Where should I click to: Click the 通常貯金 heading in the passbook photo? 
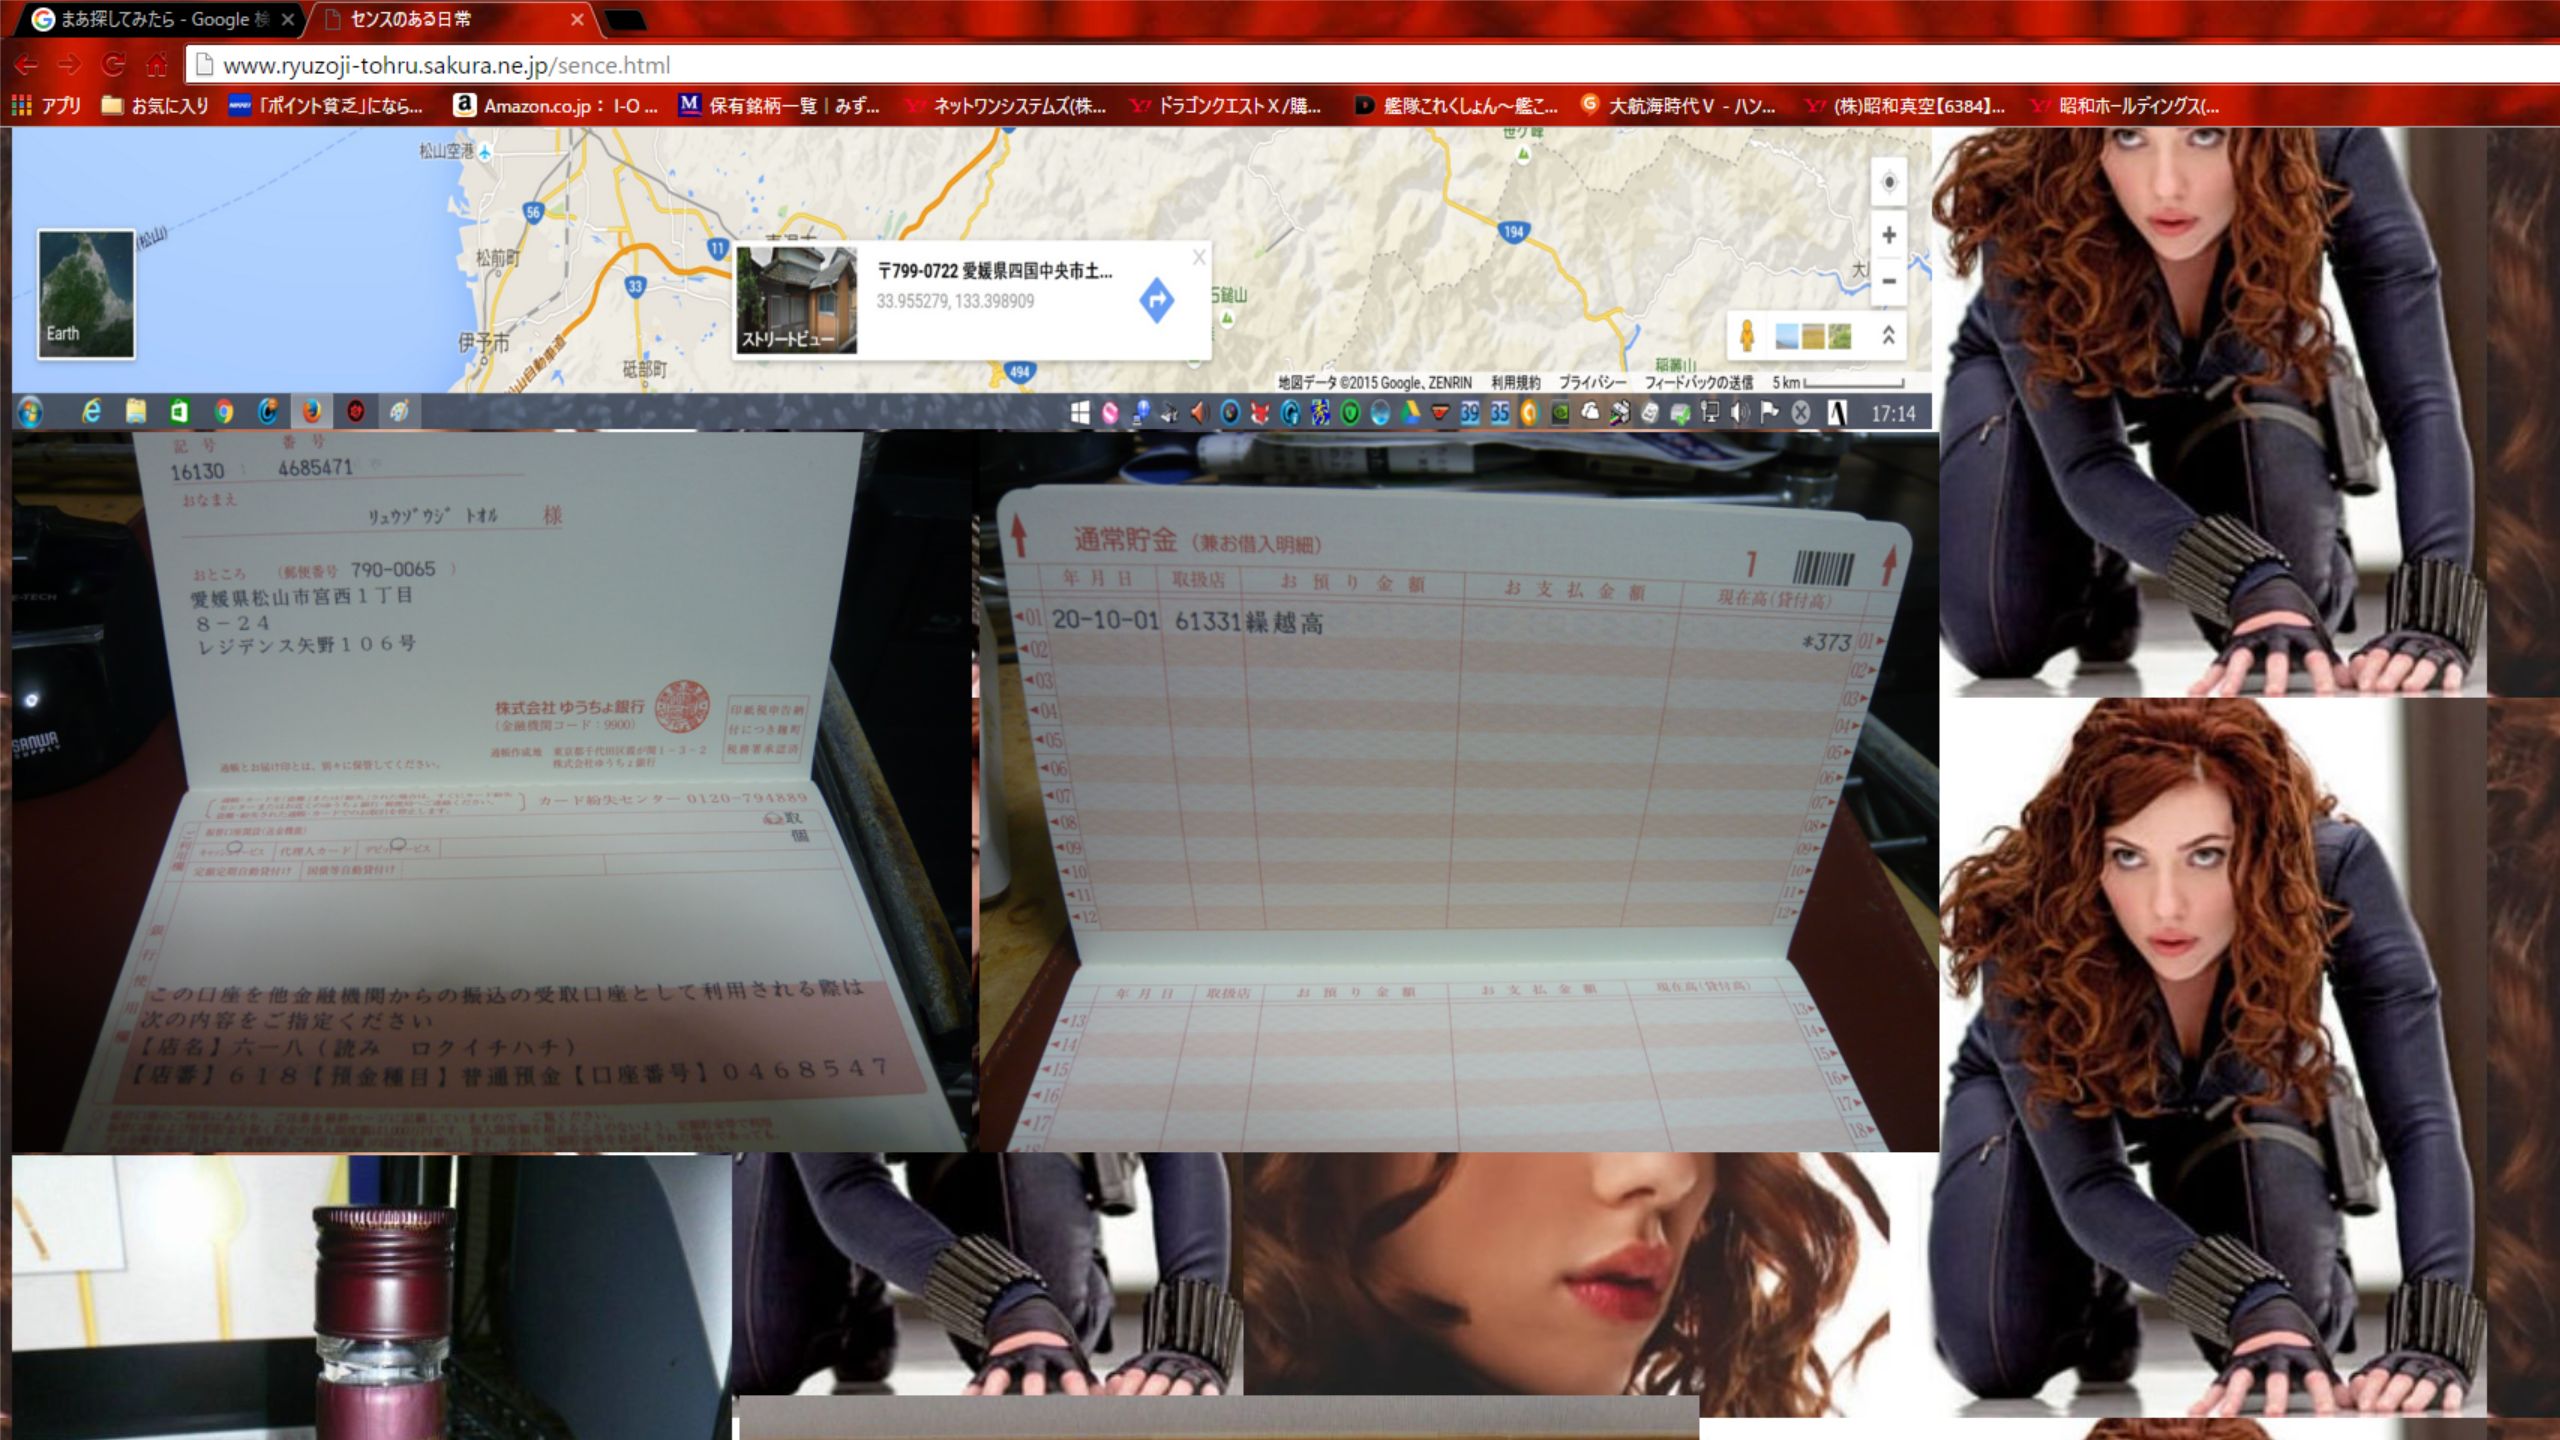1126,541
